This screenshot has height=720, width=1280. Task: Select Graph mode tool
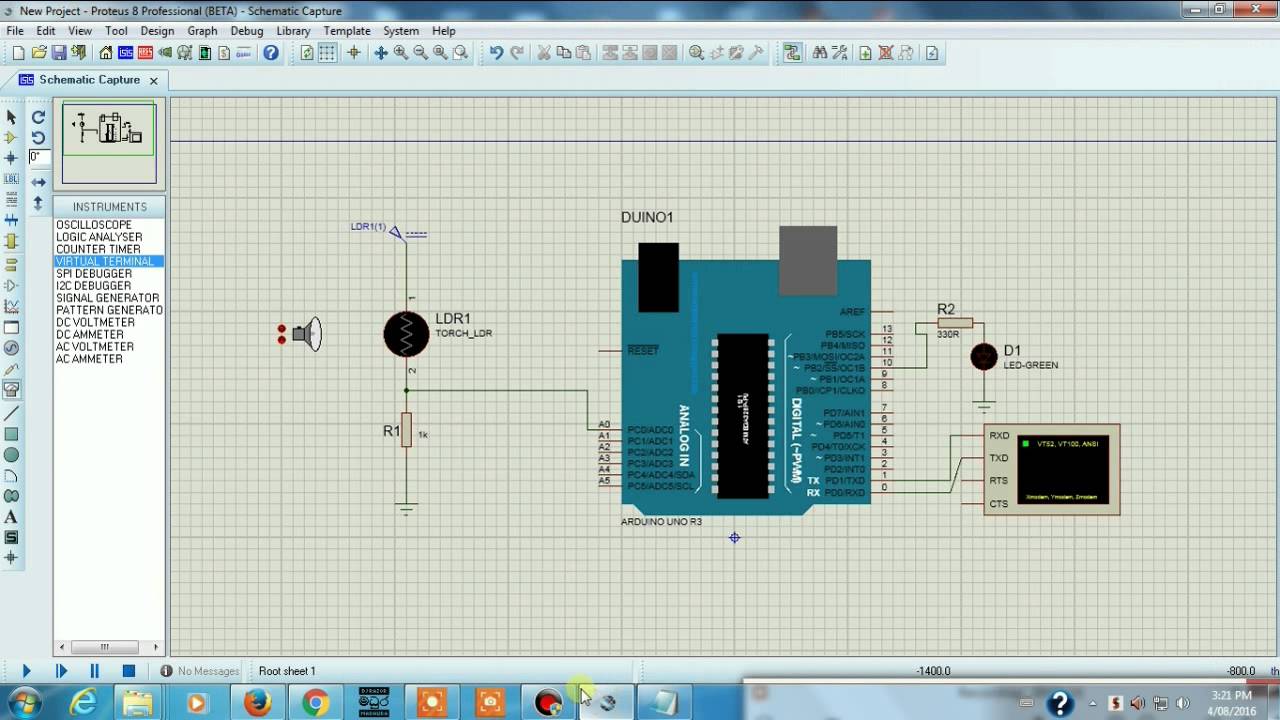coord(12,306)
